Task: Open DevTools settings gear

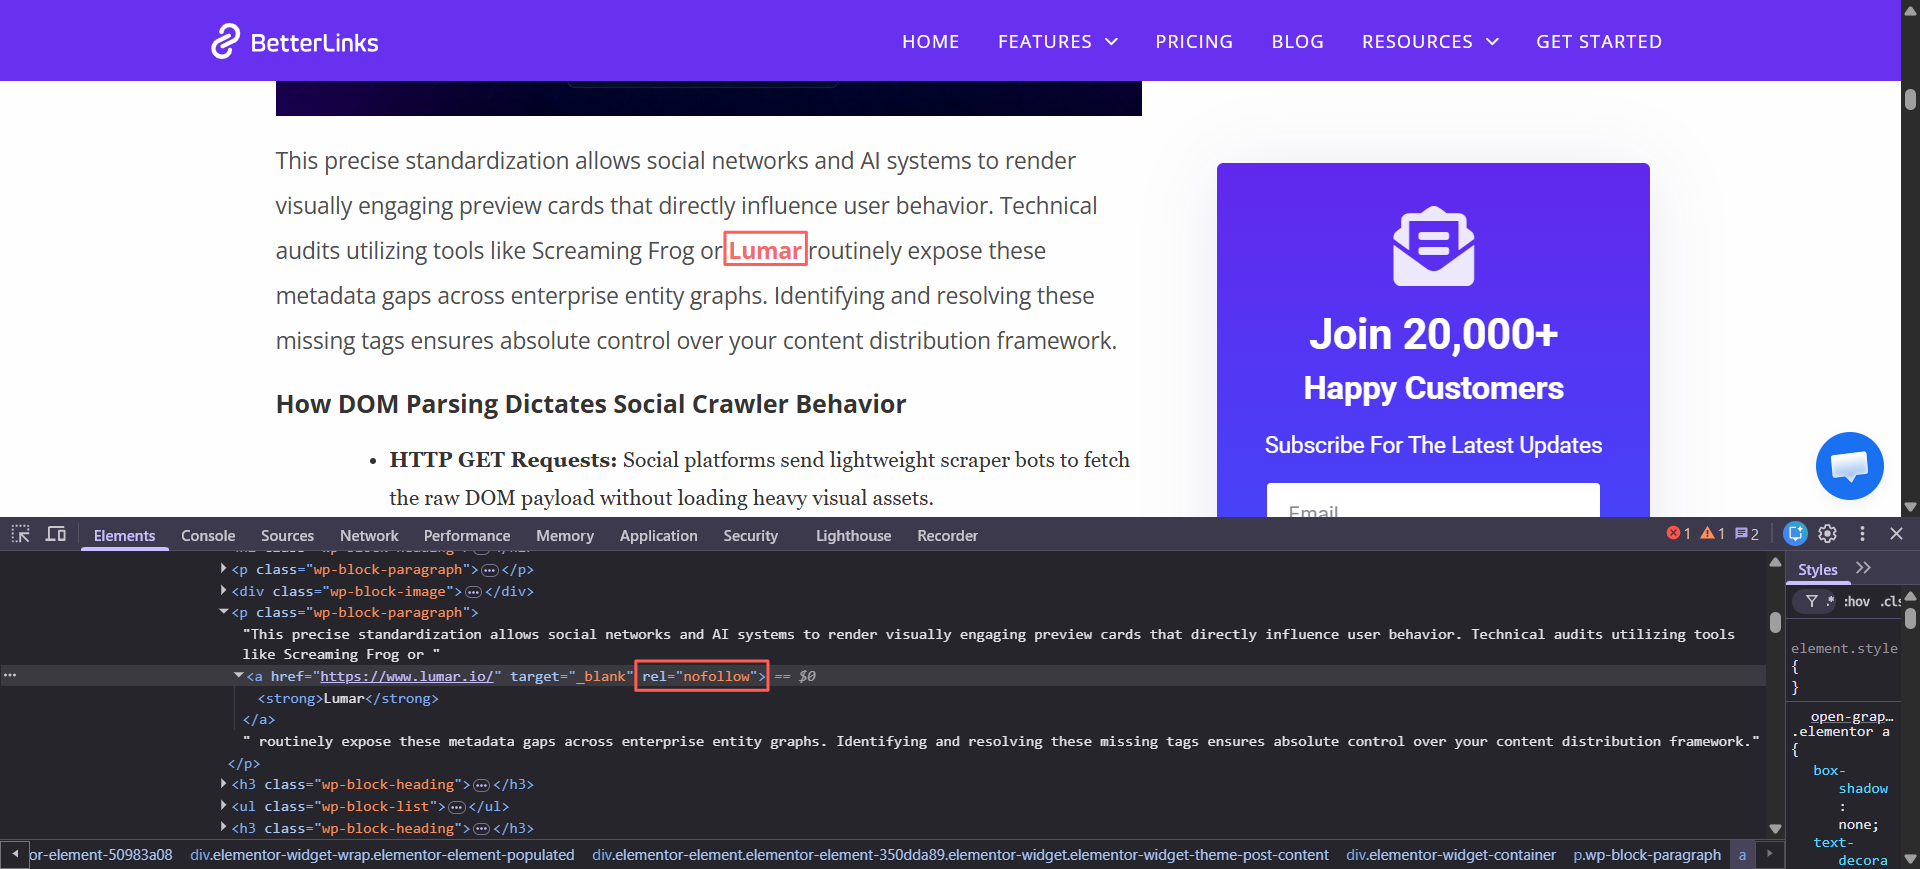Action: click(x=1828, y=534)
